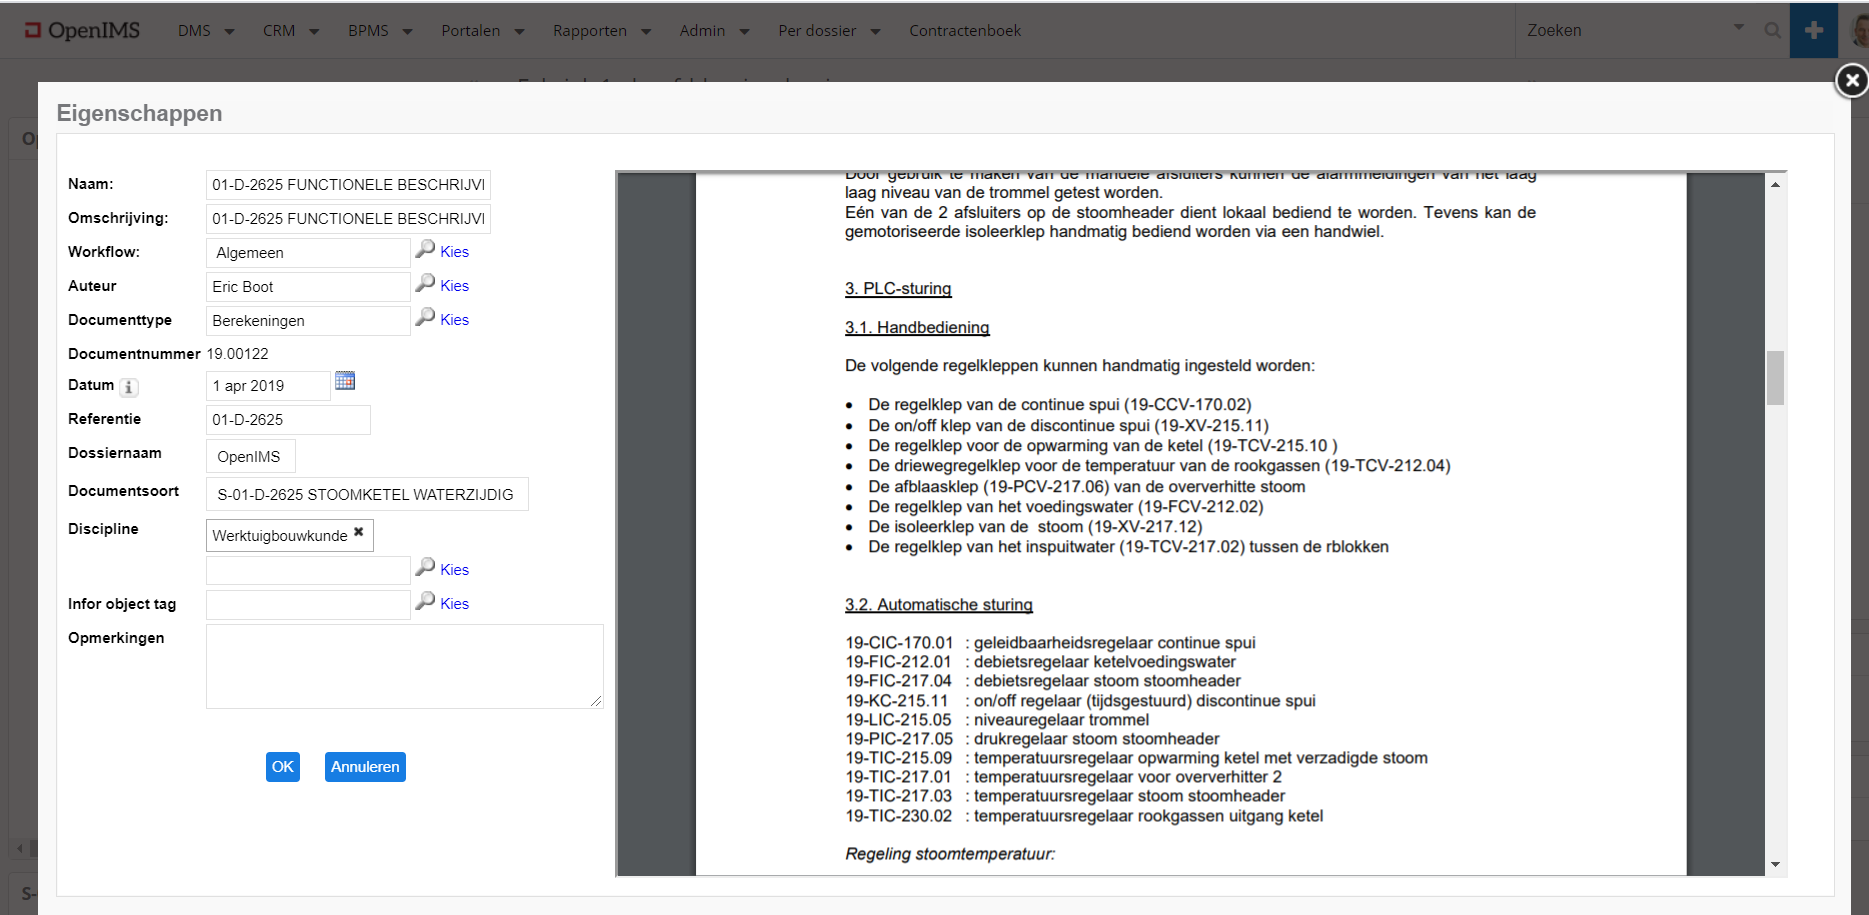
Task: Click Kies link for Auteur
Action: 454,286
